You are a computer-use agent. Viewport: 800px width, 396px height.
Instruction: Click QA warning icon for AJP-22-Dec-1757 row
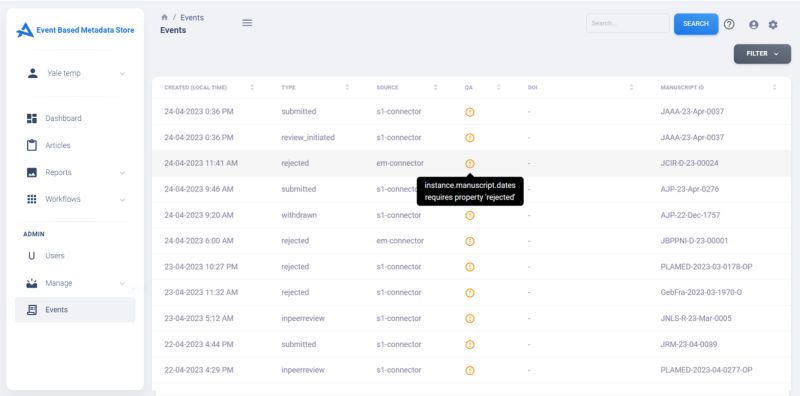tap(470, 215)
